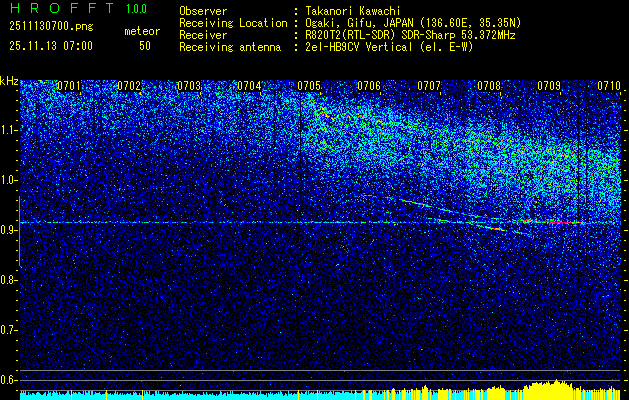Click the R820T2(RTL-SDR) SDR-Sharp receiver text
The width and height of the screenshot is (629, 400).
(410, 35)
